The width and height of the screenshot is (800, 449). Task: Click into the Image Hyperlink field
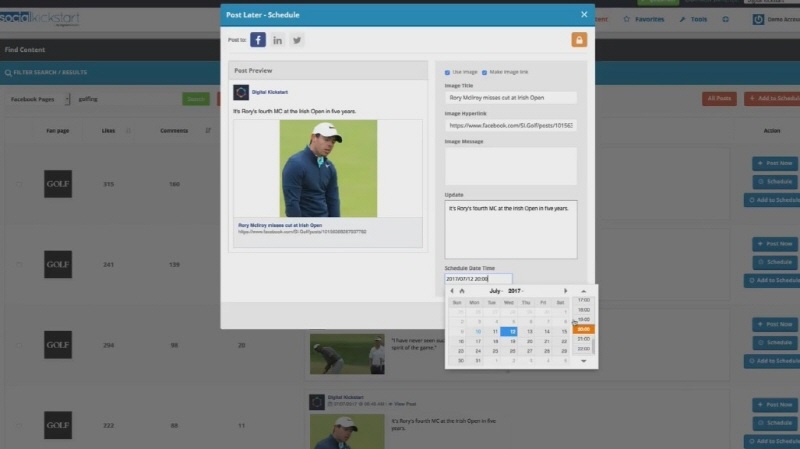511,126
